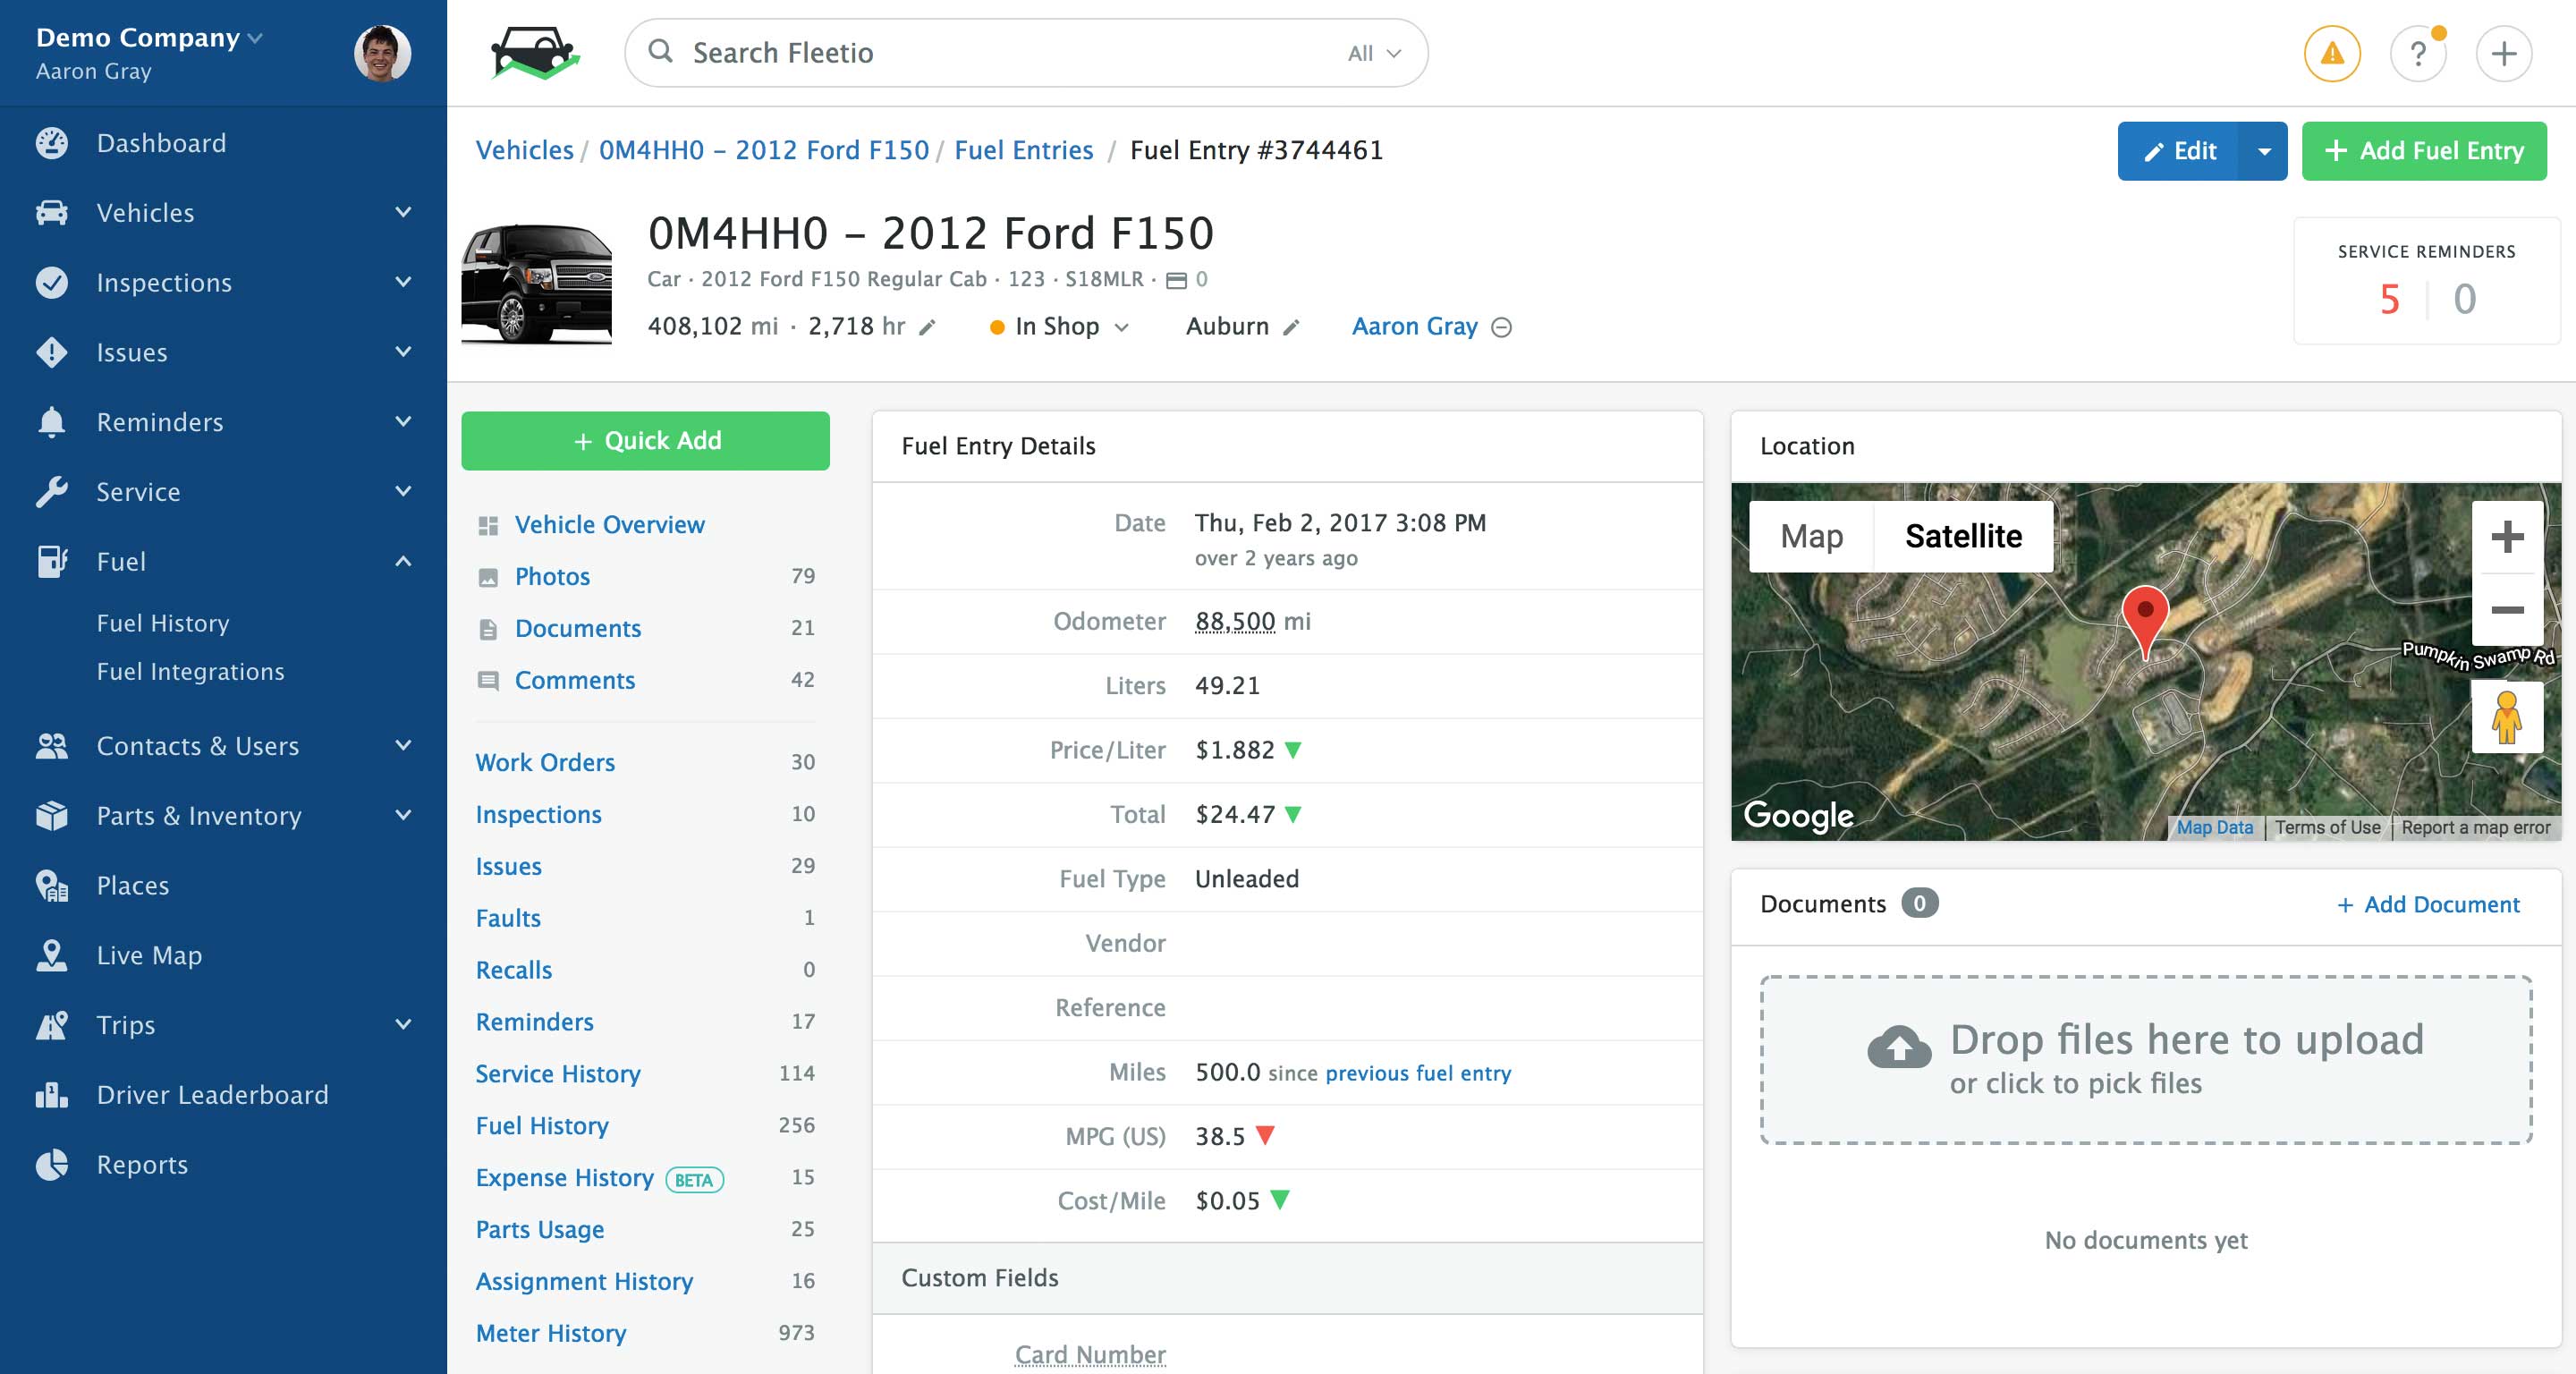The width and height of the screenshot is (2576, 1374).
Task: Click the Driver Leaderboard podium icon
Action: pyautogui.click(x=52, y=1095)
